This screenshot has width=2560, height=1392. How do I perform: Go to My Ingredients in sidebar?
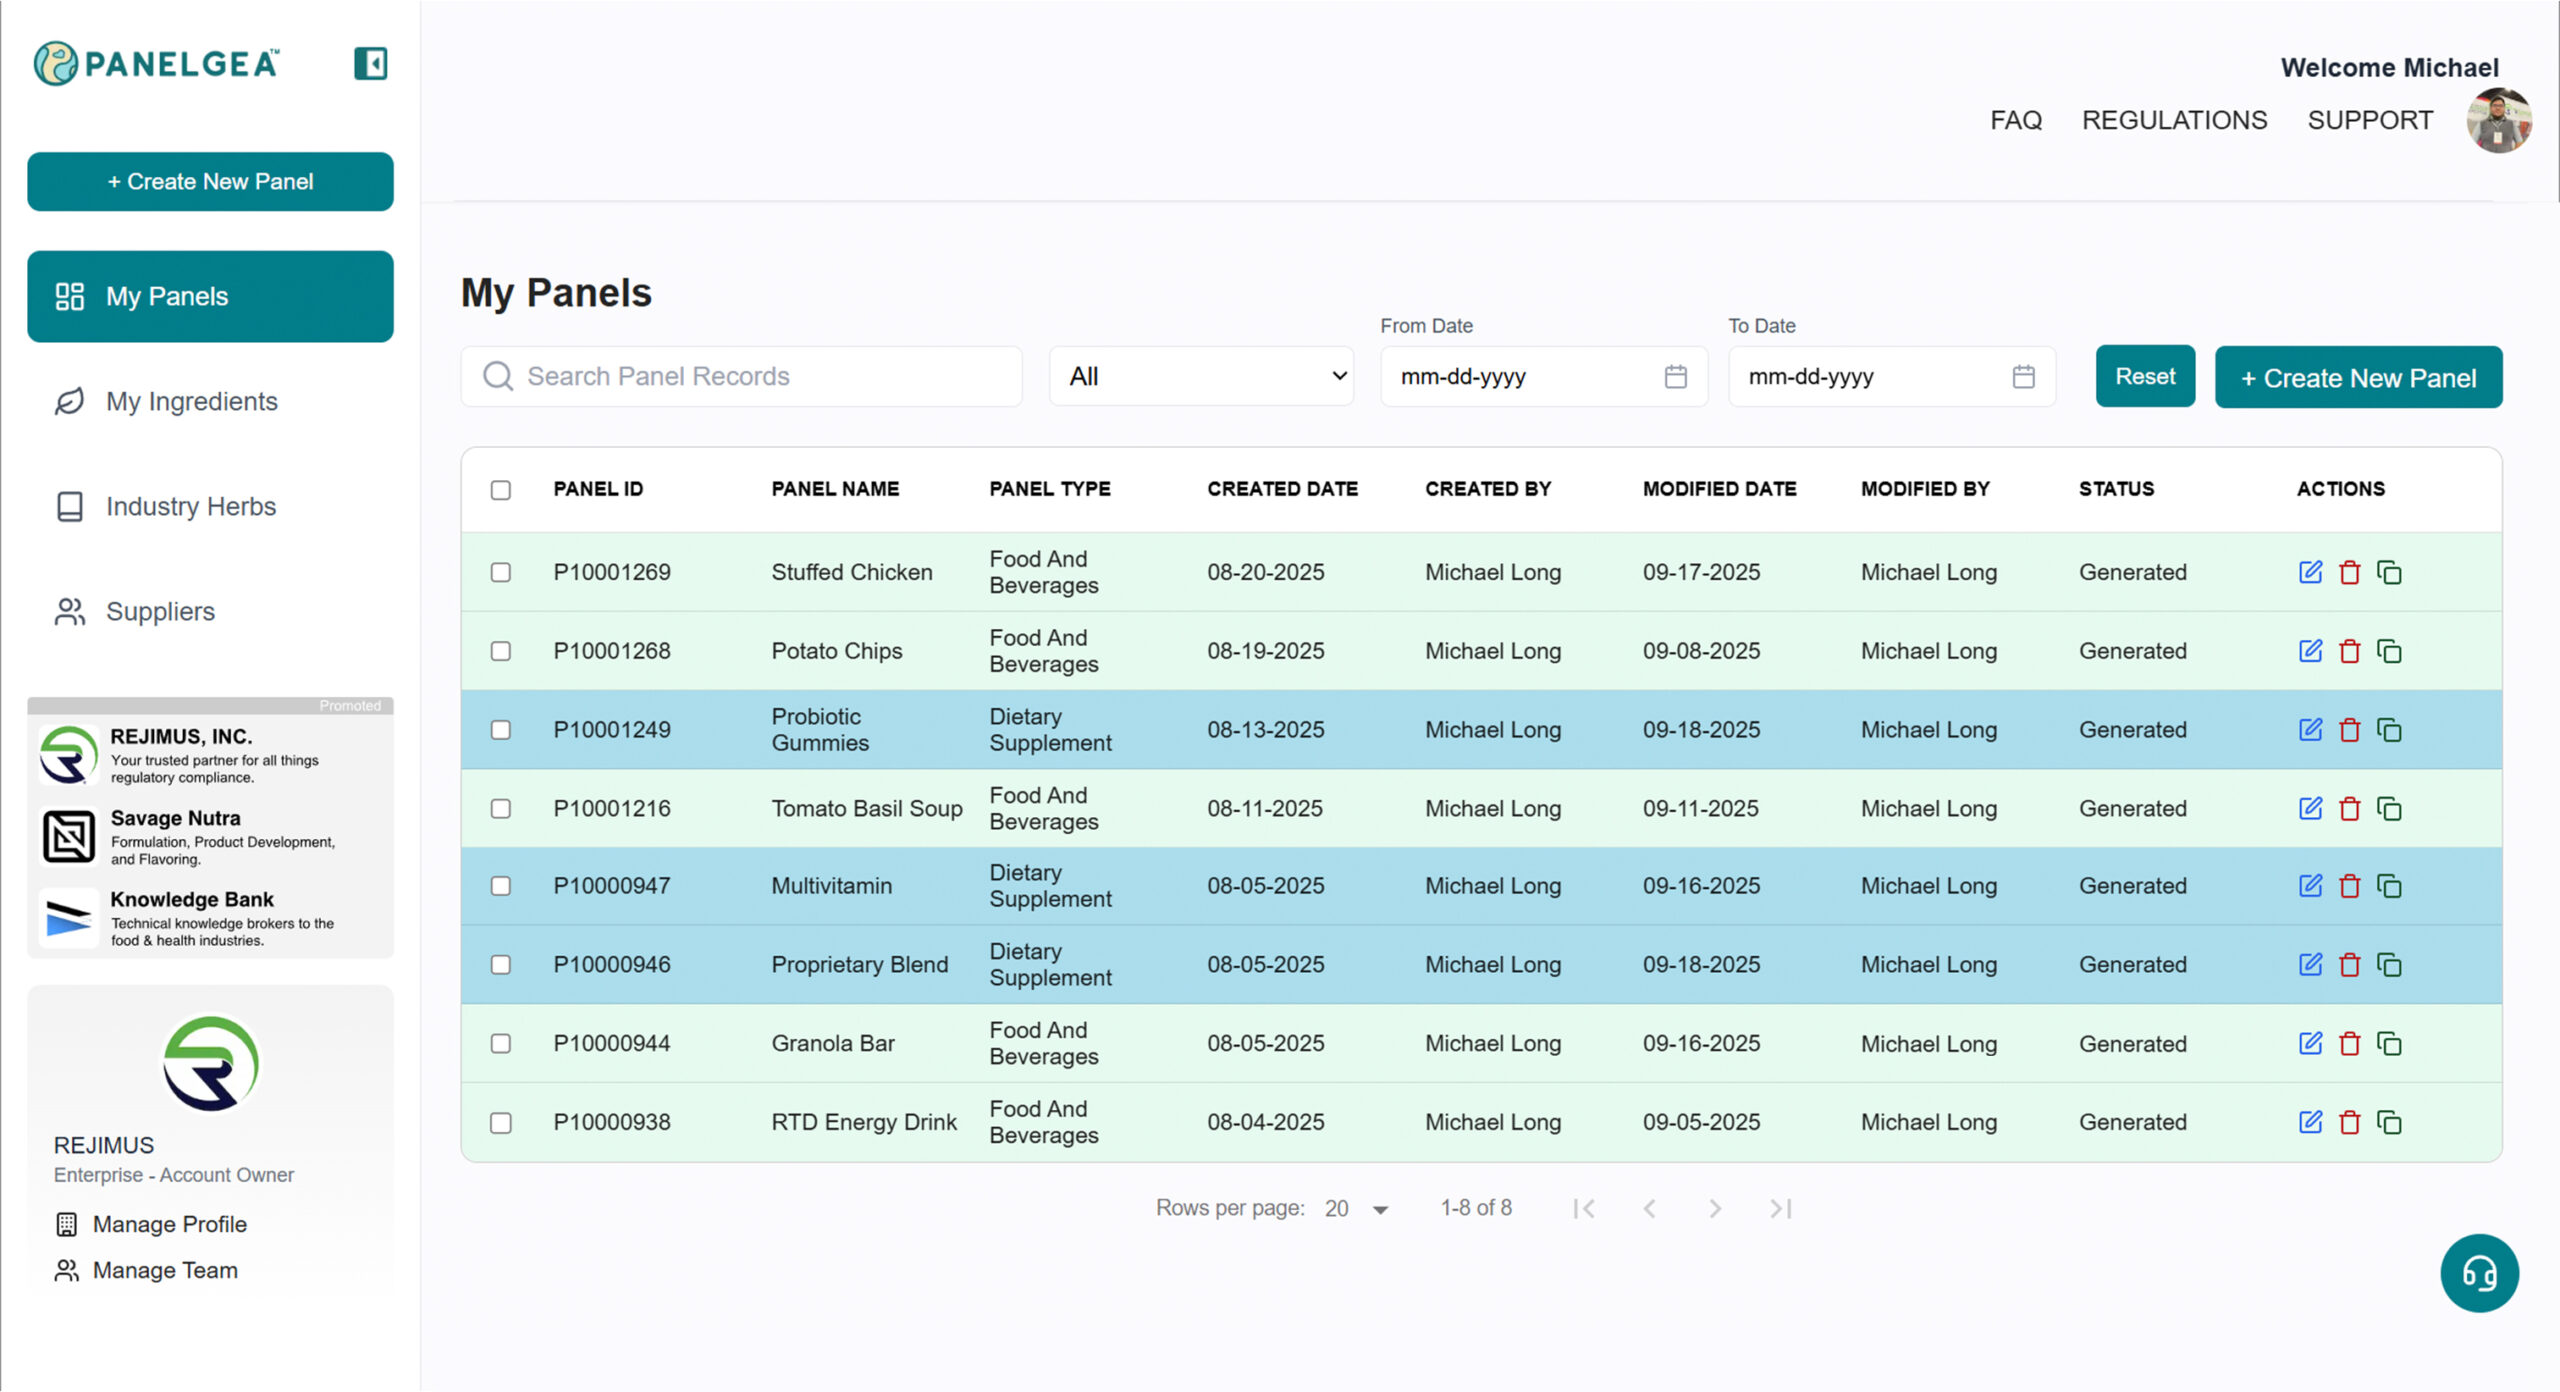(x=191, y=401)
